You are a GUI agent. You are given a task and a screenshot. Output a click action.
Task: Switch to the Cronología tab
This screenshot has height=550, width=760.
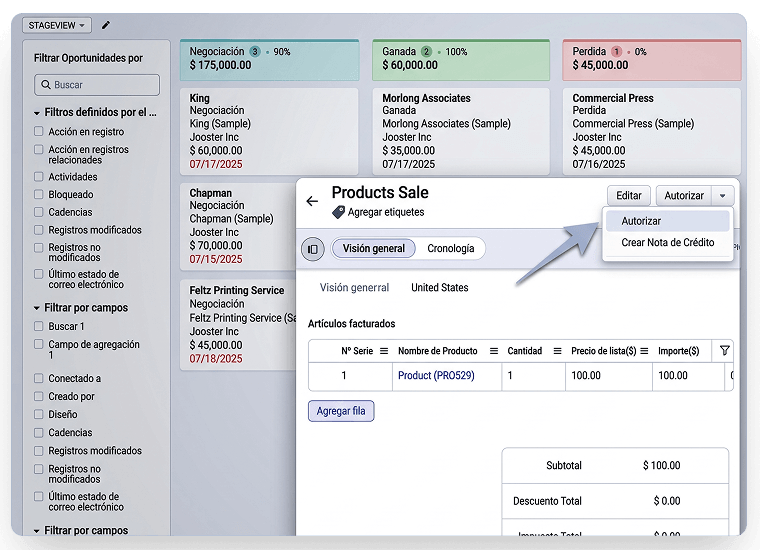click(450, 249)
